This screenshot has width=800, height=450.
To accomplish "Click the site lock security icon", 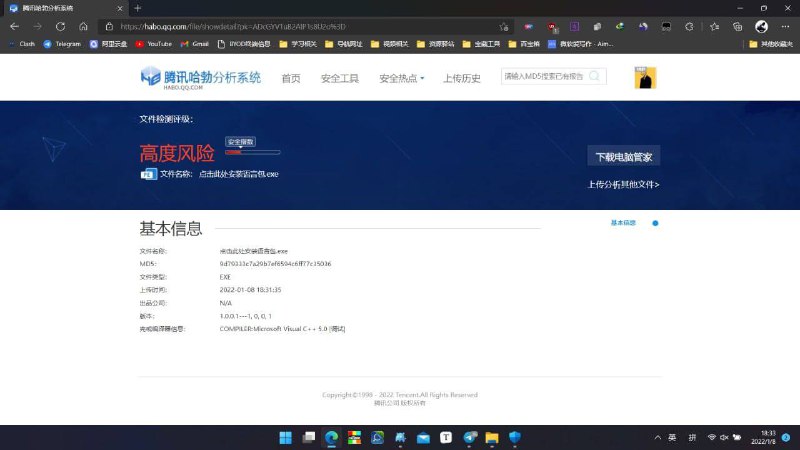I will point(109,27).
